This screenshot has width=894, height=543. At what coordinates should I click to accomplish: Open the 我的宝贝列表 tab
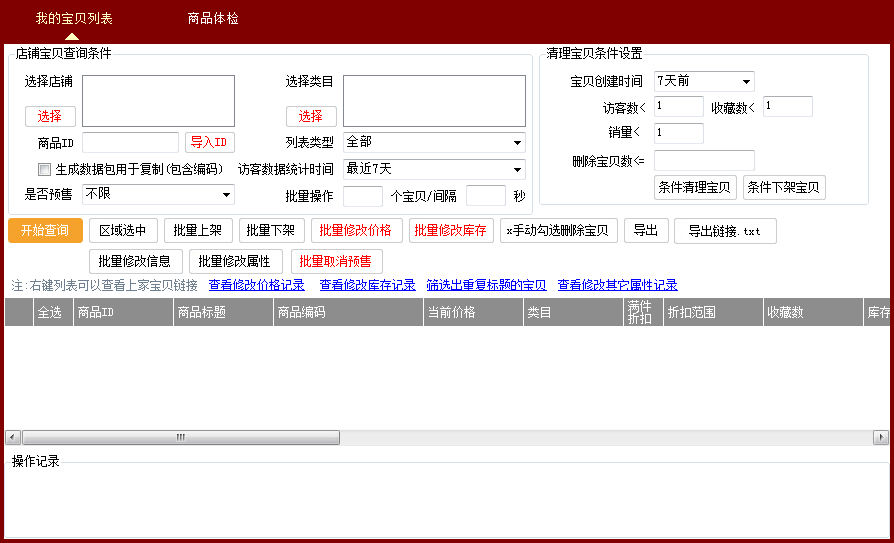74,18
